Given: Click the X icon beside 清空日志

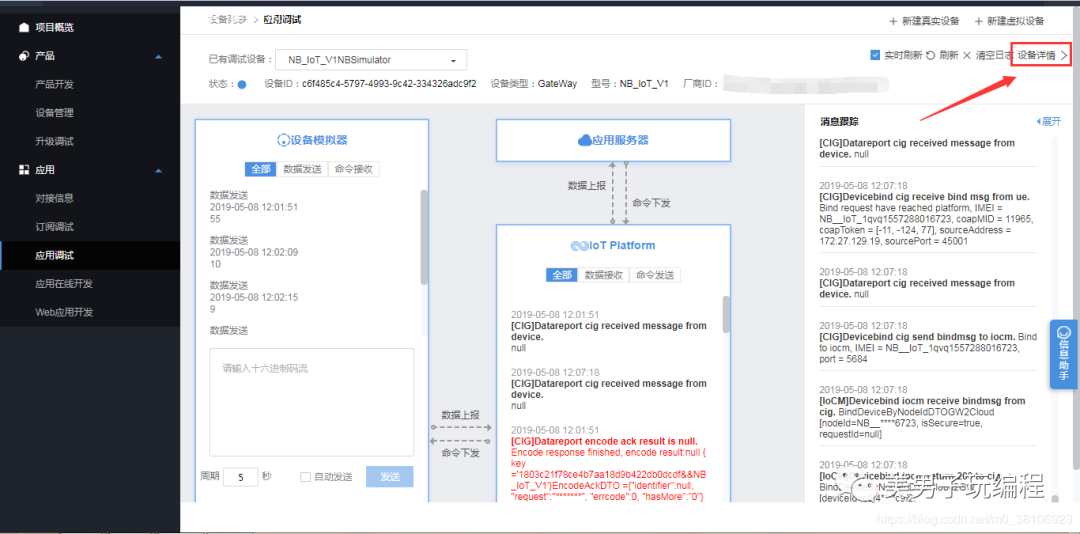Looking at the screenshot, I should (966, 55).
